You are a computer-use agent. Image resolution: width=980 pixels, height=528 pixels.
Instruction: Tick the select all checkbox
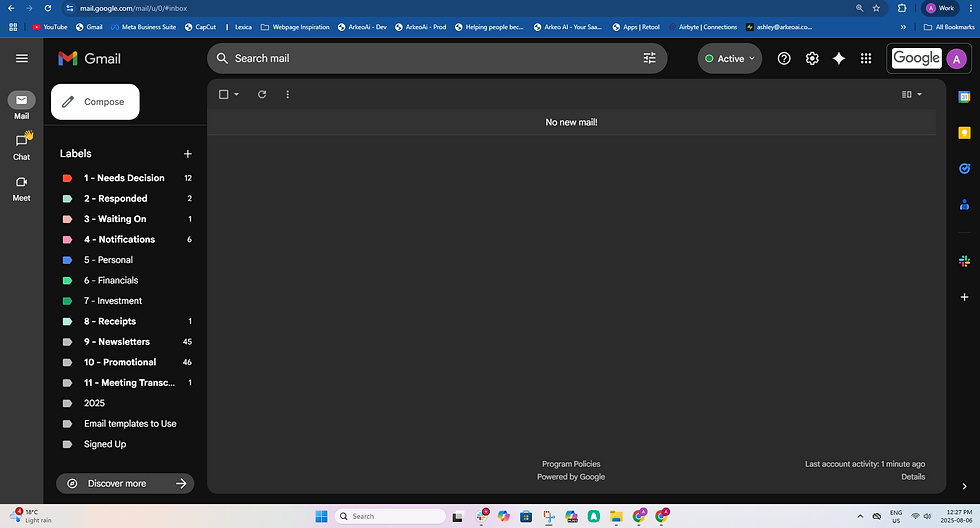coord(223,94)
